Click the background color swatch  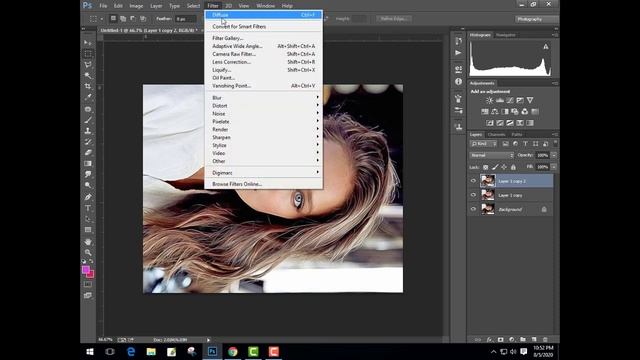coord(91,275)
